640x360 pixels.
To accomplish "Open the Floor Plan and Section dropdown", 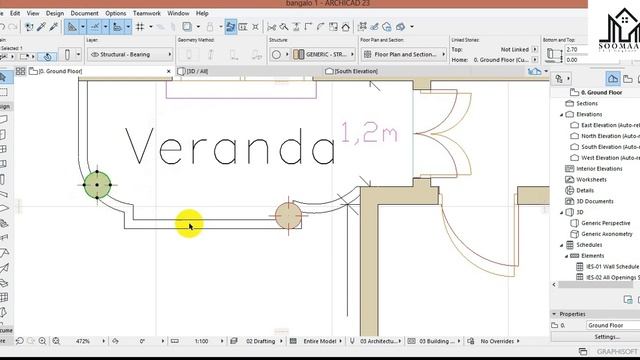I will (x=404, y=54).
